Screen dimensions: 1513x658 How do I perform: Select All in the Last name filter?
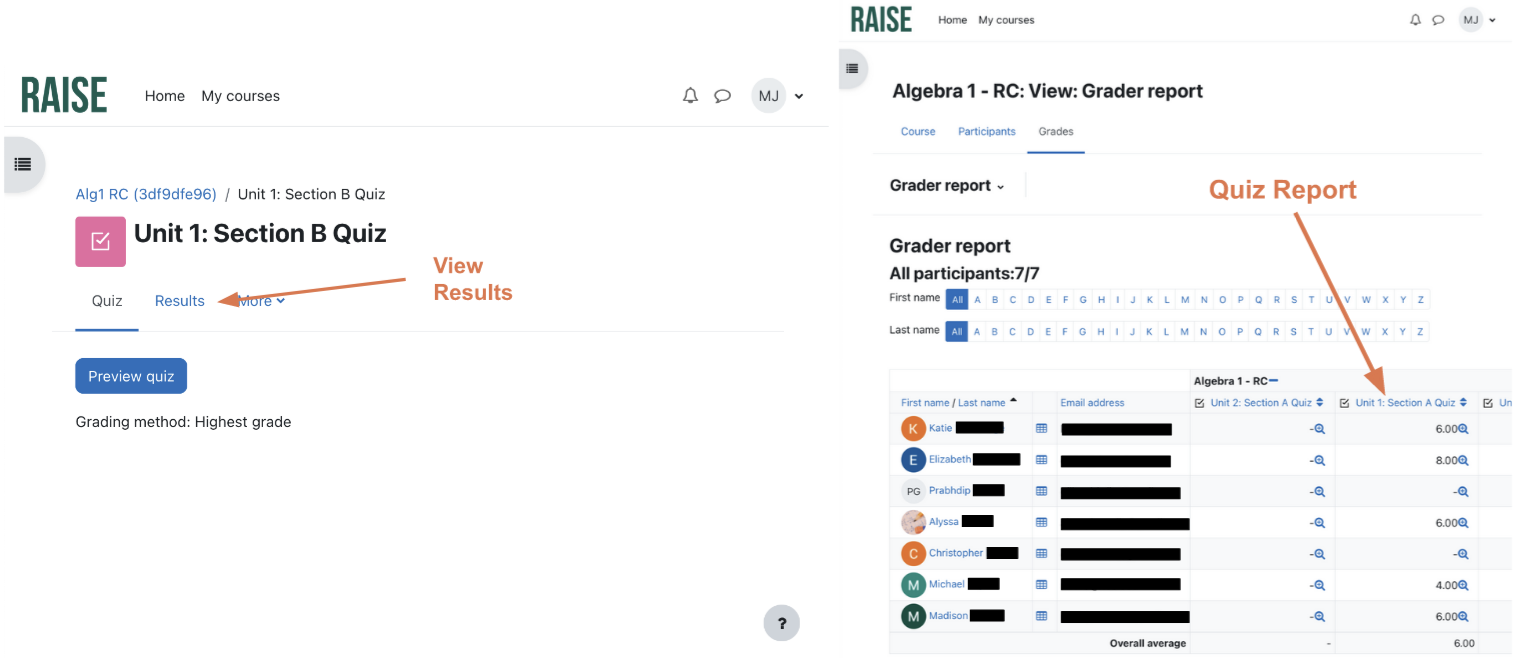[x=956, y=332]
